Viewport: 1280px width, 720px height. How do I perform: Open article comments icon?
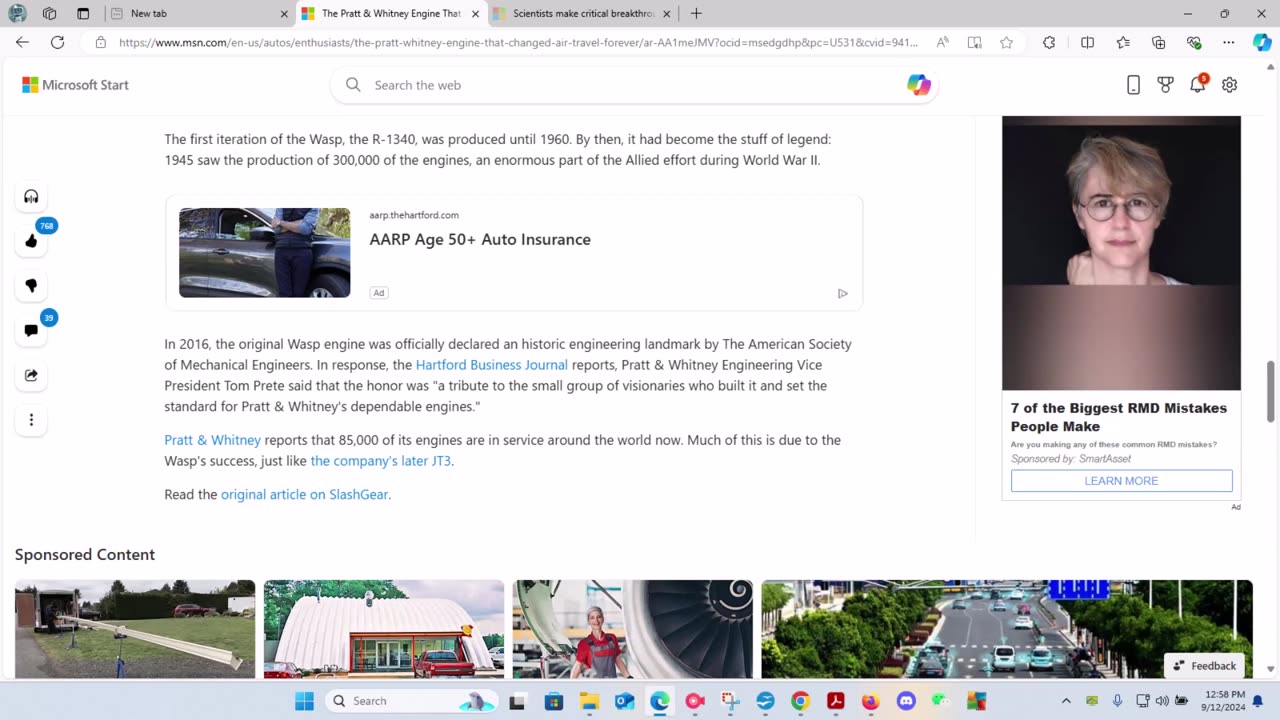31,330
